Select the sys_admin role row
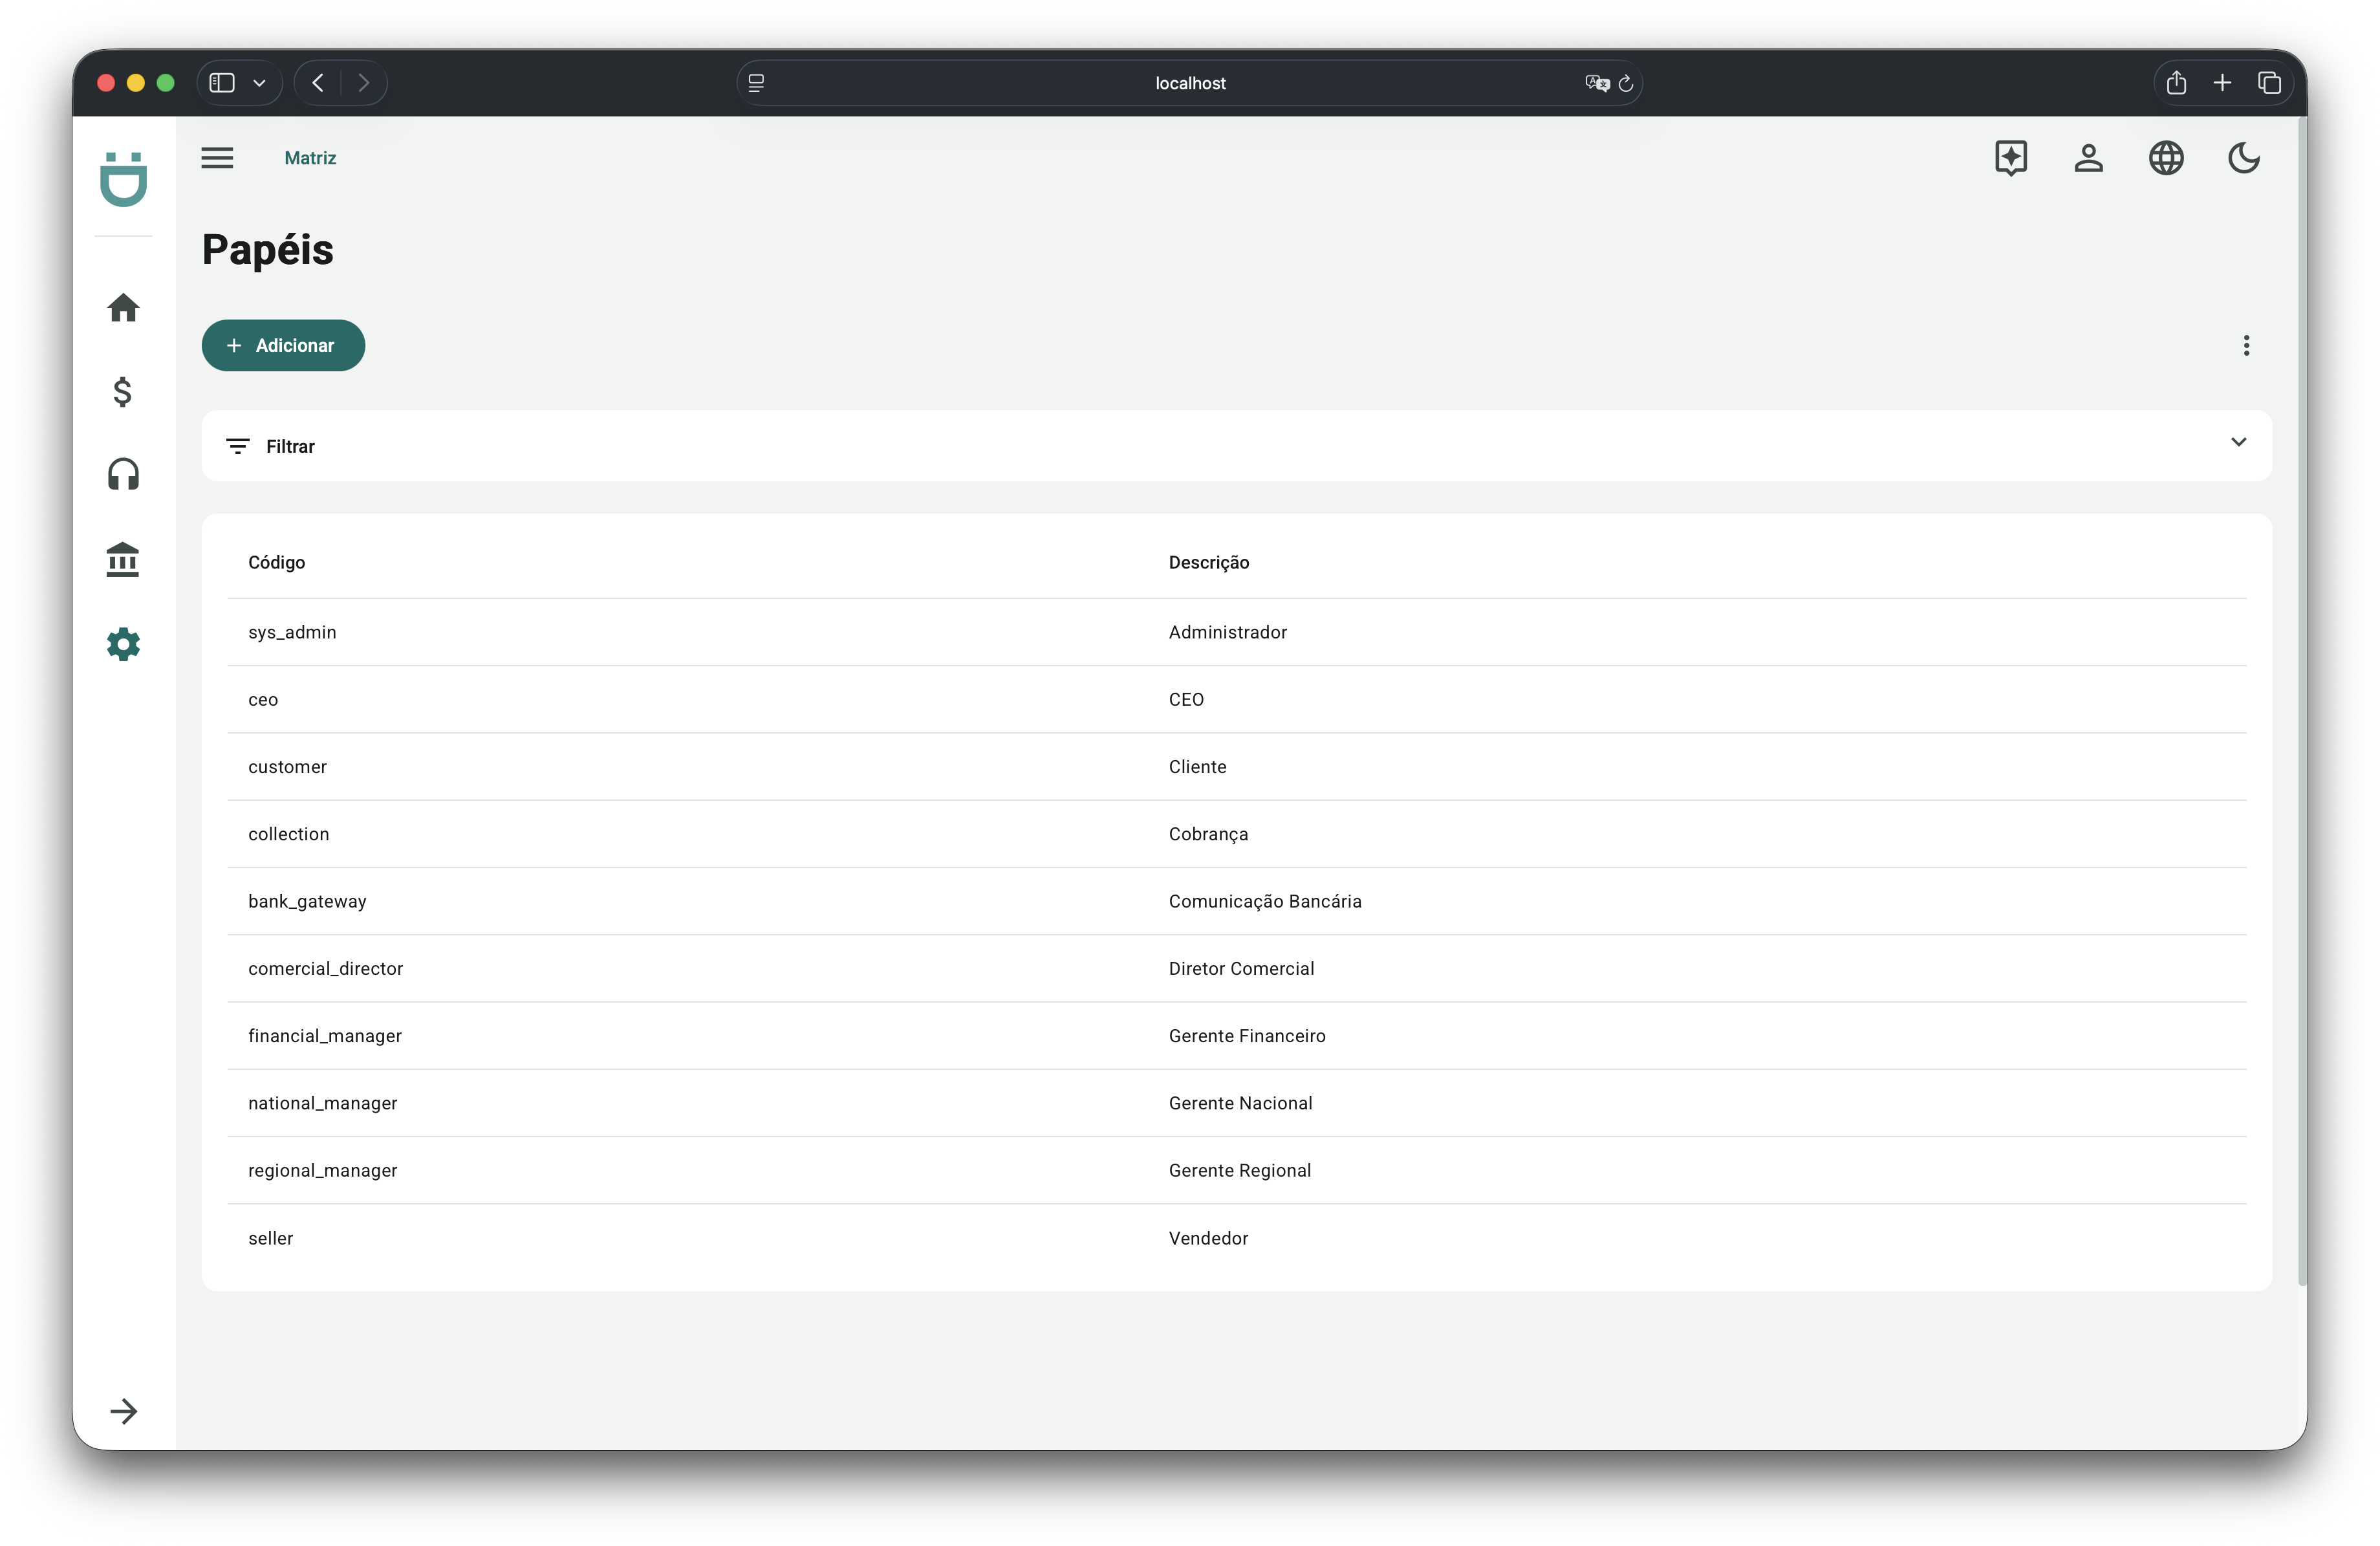 (292, 632)
